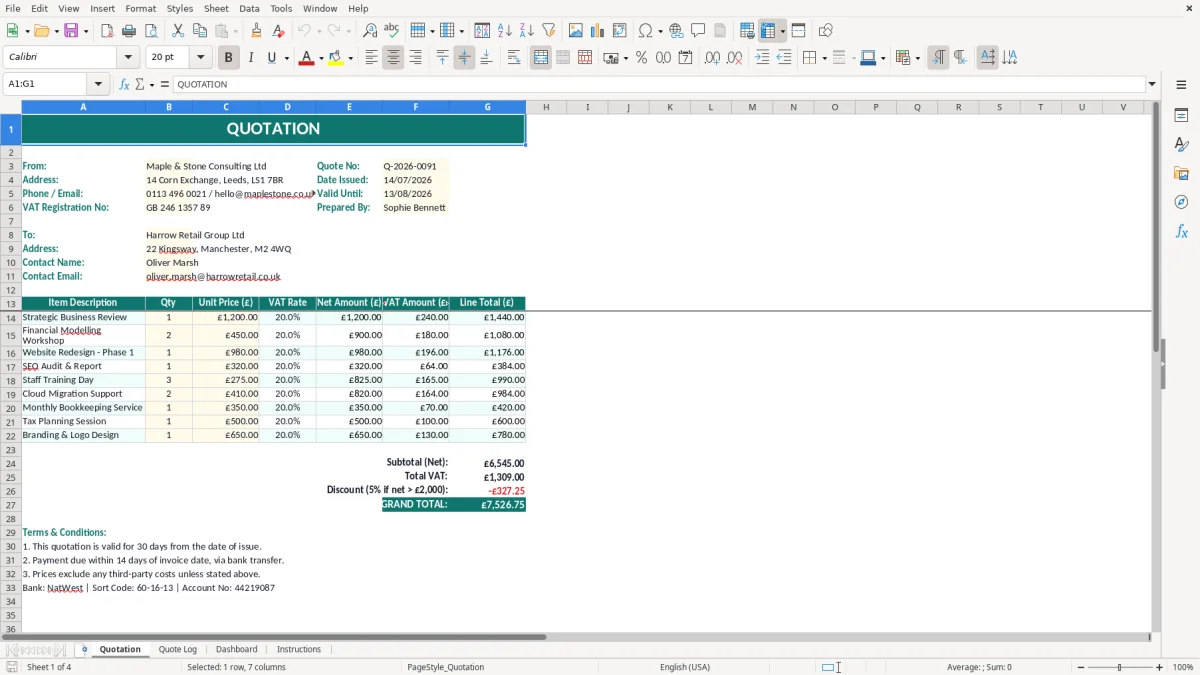Click the formula equals sign button
Screen dimensions: 1200x675
pyautogui.click(x=165, y=85)
